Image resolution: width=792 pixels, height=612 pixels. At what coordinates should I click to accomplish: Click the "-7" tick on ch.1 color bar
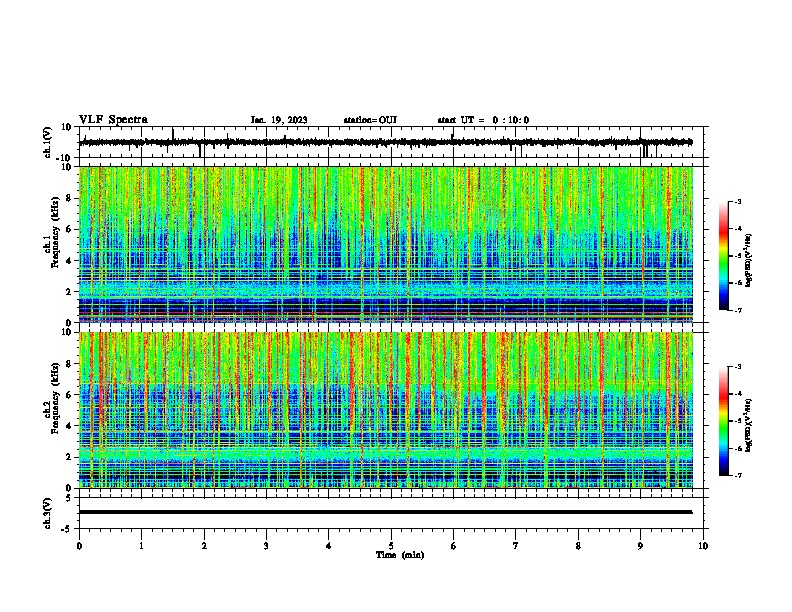click(738, 310)
